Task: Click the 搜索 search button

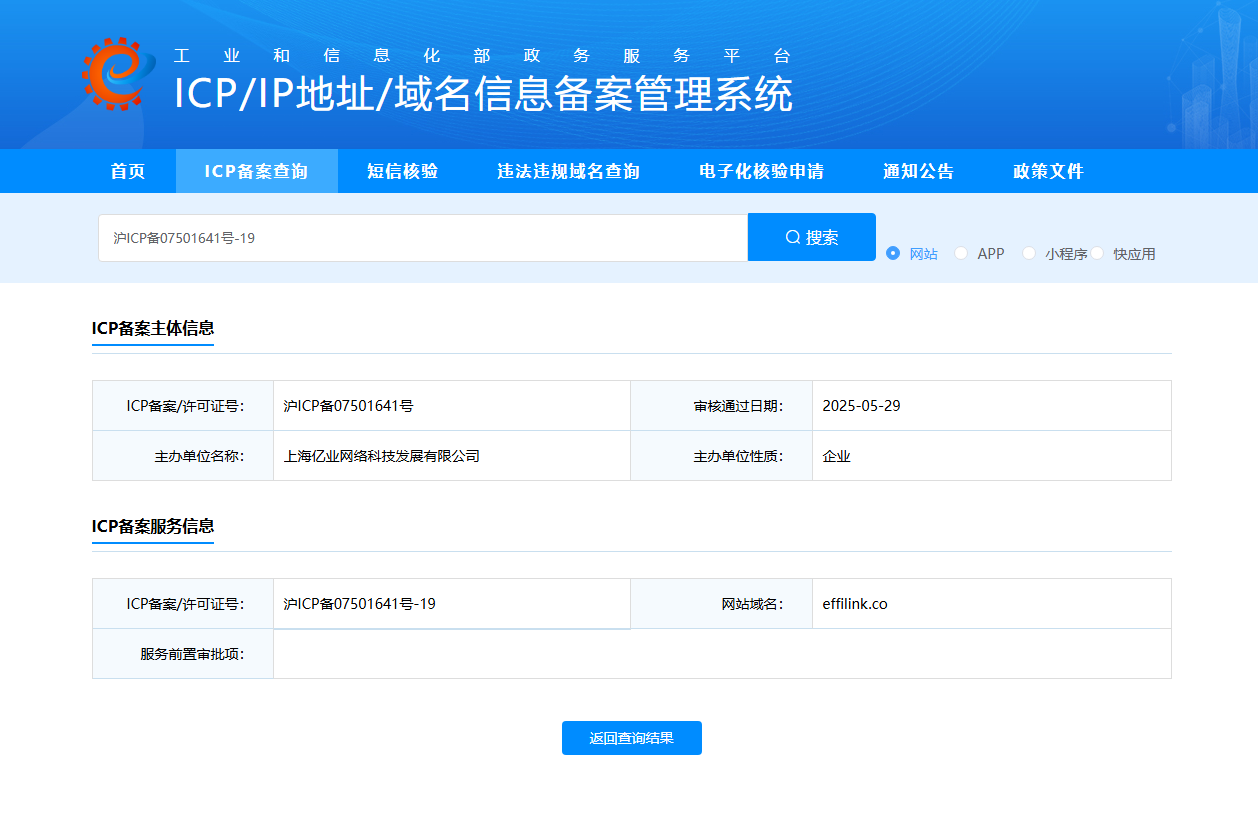Action: [812, 237]
